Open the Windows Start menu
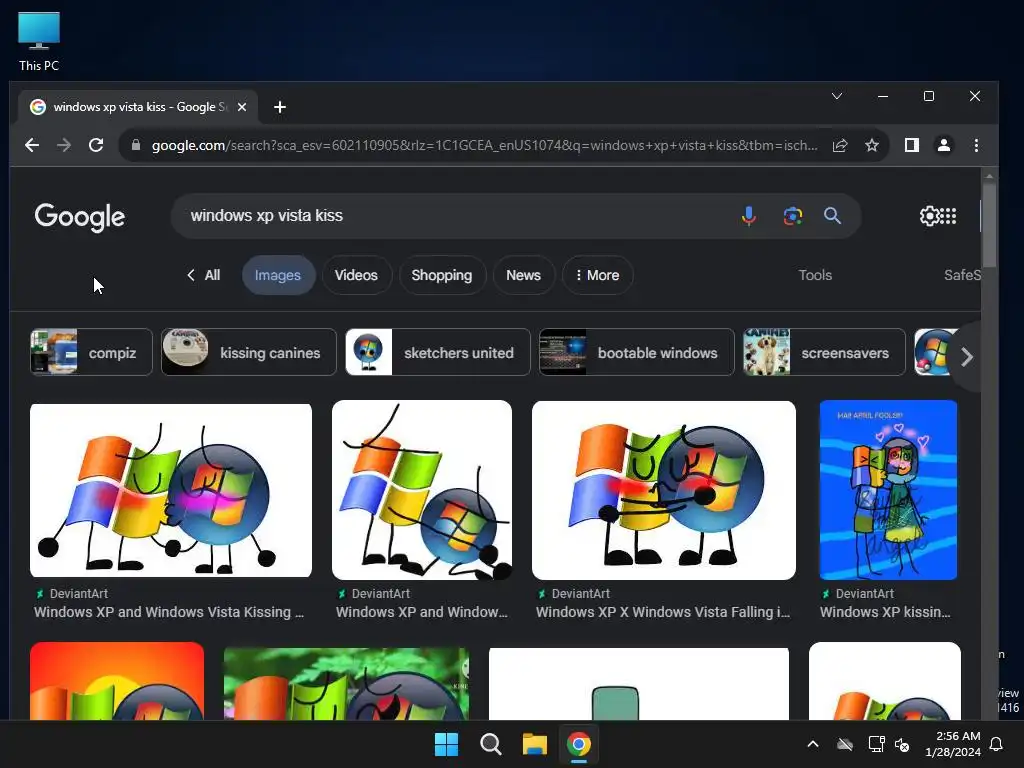This screenshot has height=768, width=1024. (x=447, y=744)
